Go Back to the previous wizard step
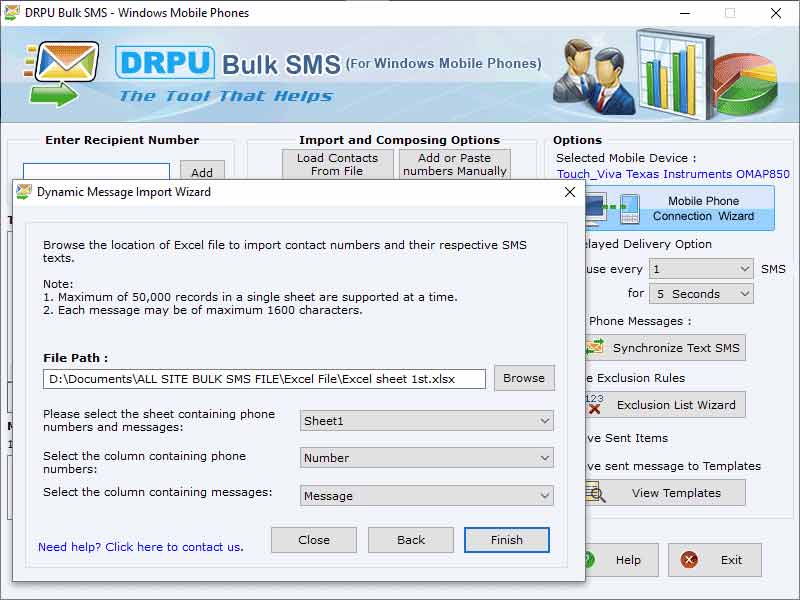 click(411, 540)
